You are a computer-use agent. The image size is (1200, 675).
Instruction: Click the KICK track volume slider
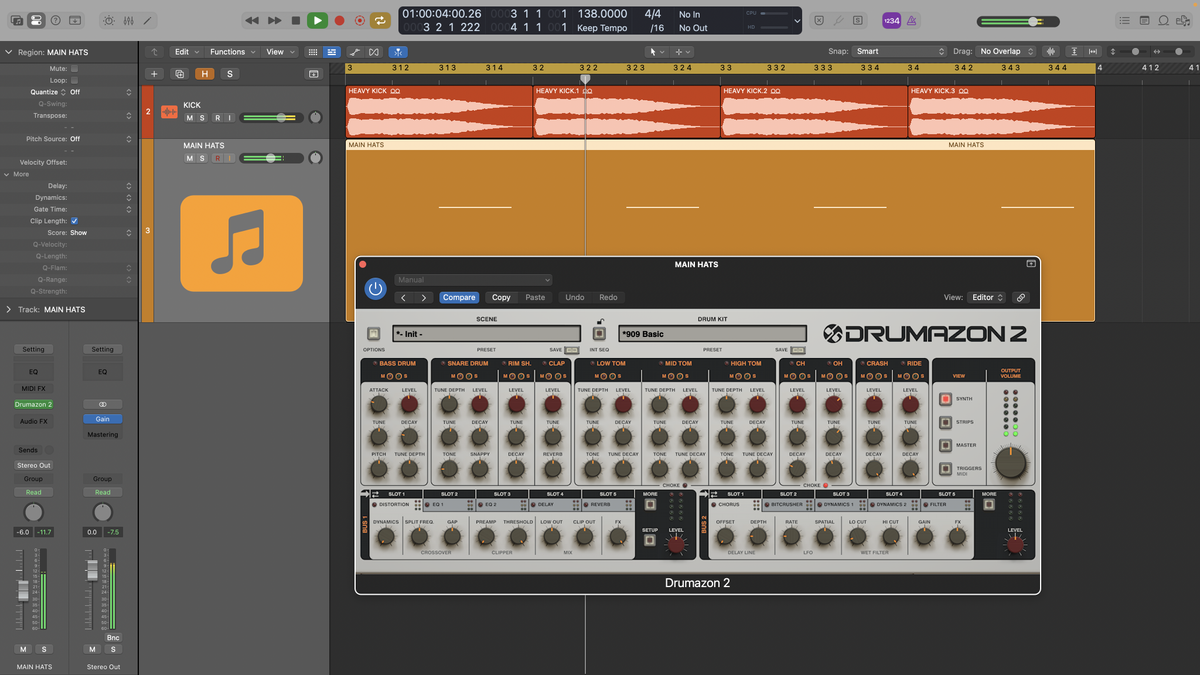[272, 118]
